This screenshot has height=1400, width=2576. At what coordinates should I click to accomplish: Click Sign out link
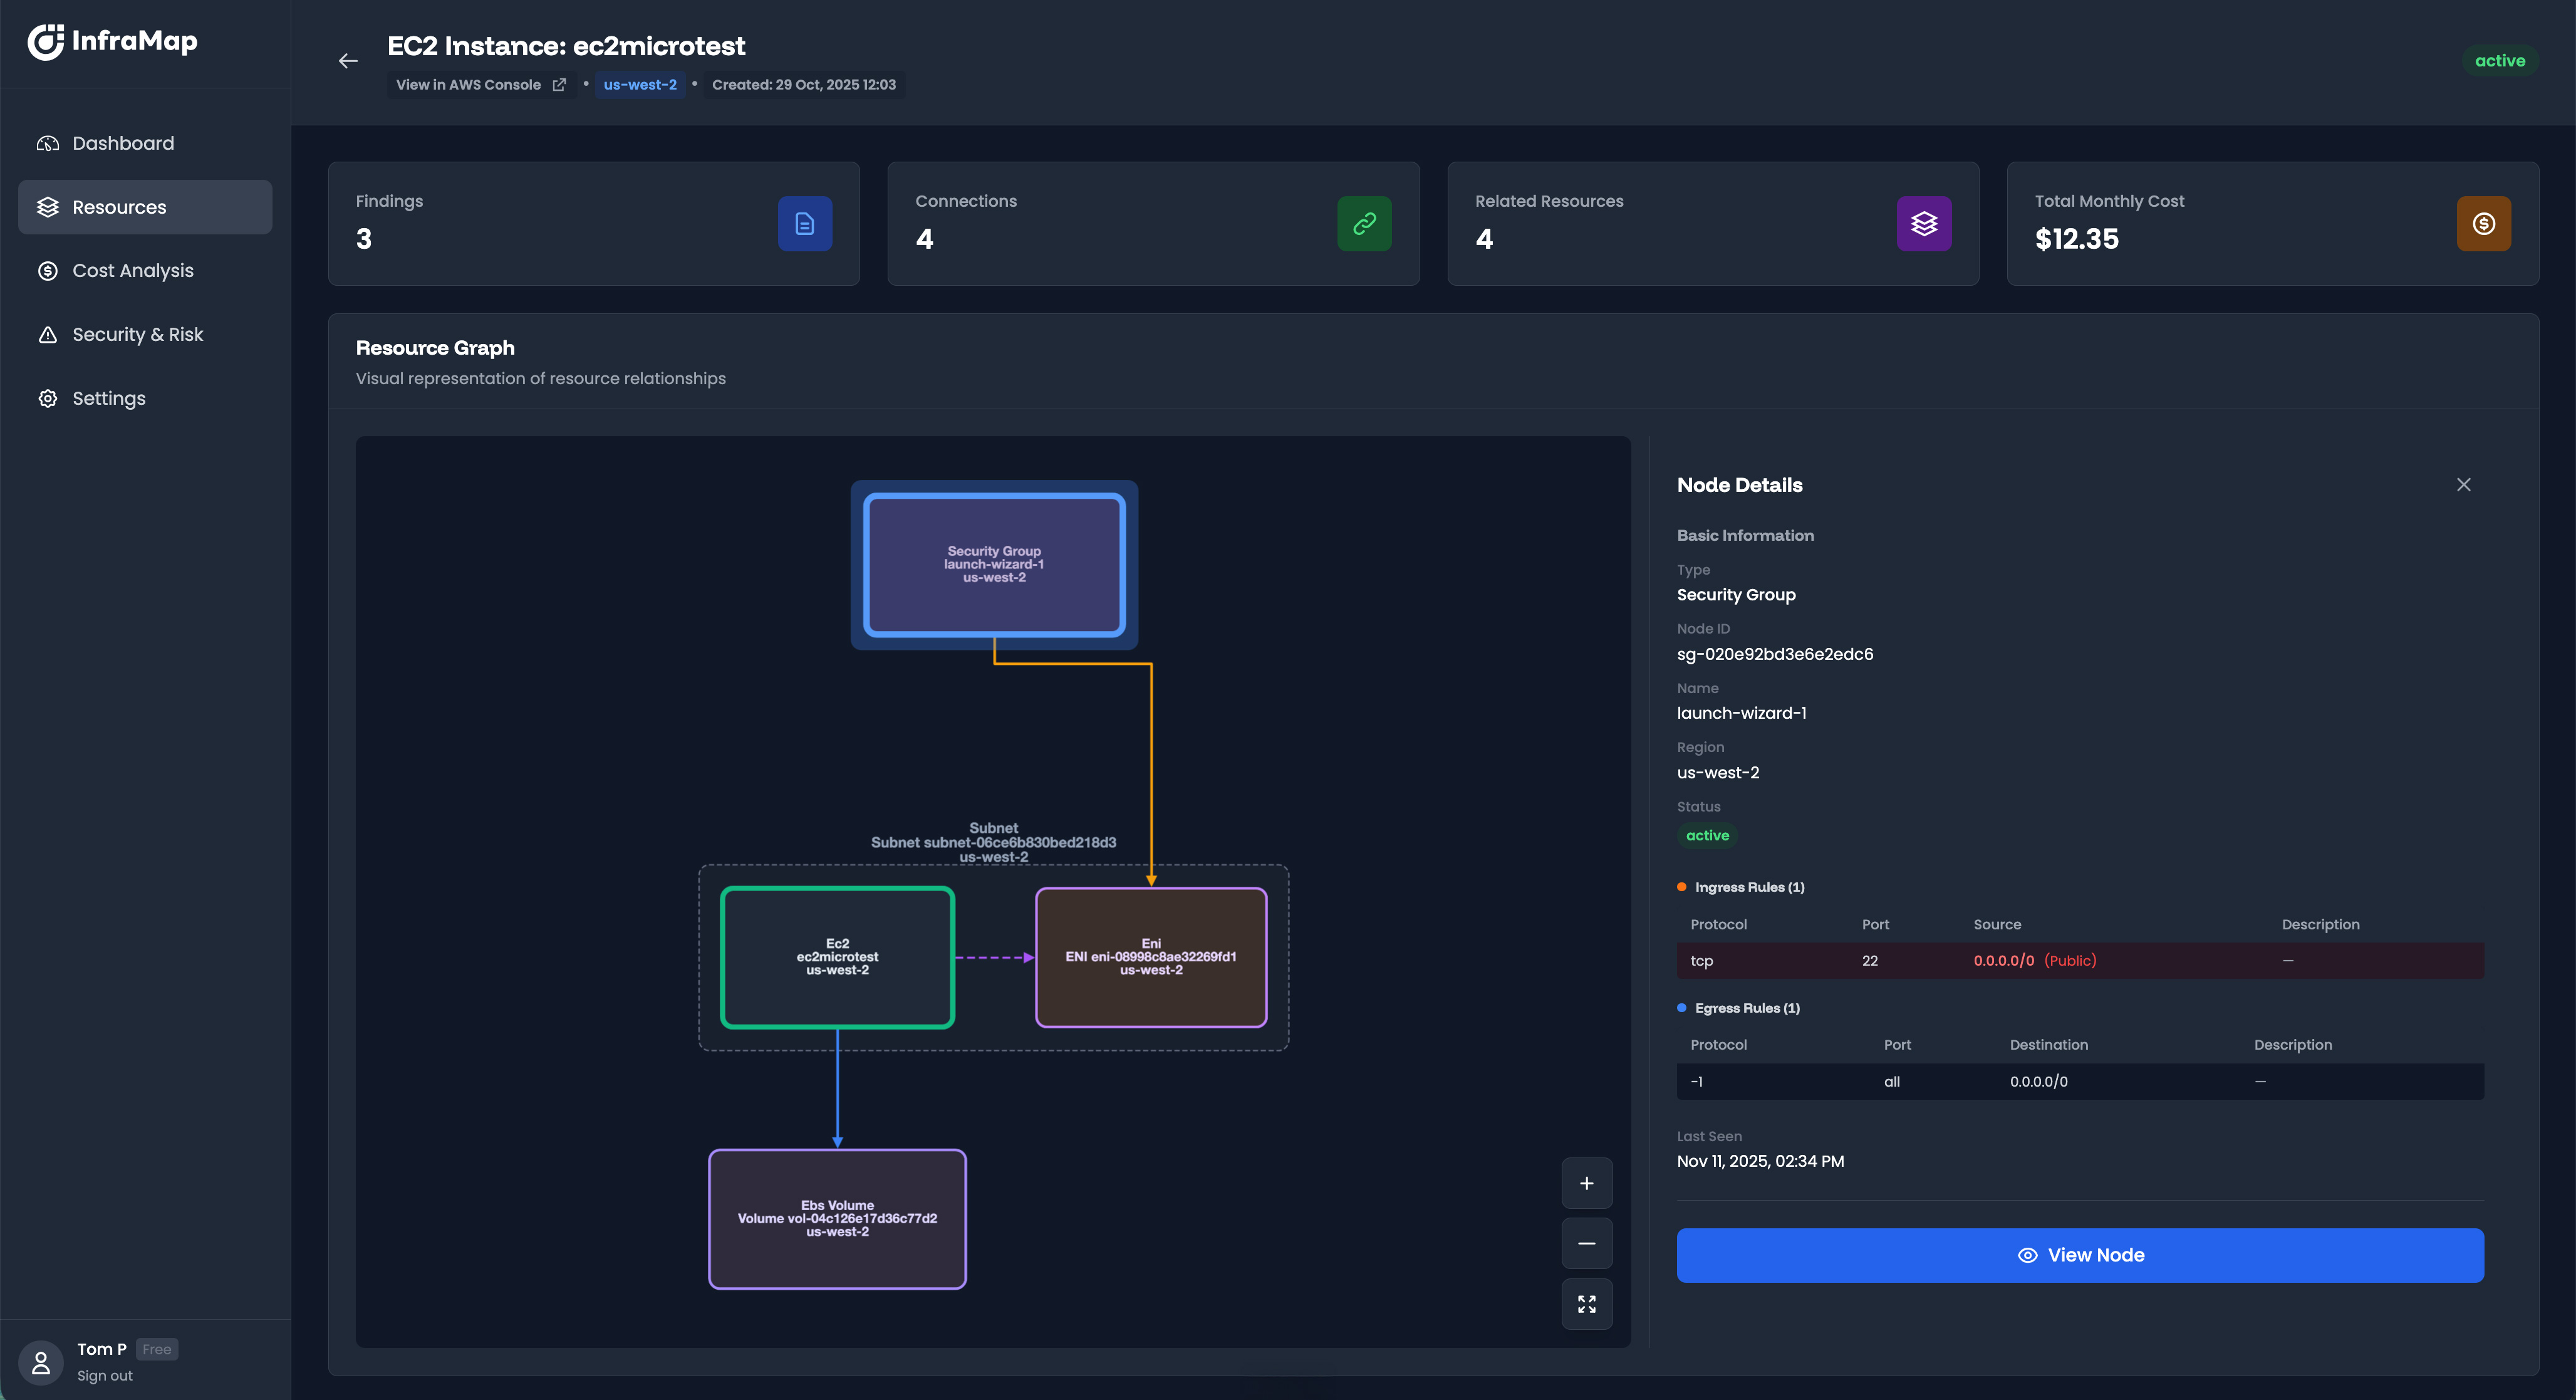[x=104, y=1376]
